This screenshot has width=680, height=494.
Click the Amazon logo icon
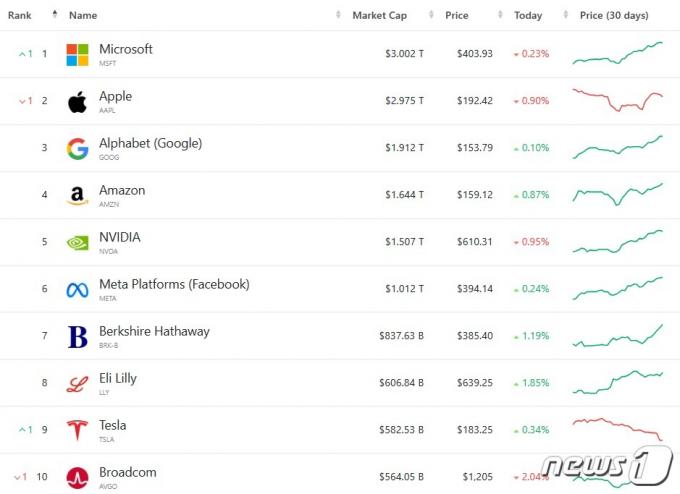coord(77,196)
